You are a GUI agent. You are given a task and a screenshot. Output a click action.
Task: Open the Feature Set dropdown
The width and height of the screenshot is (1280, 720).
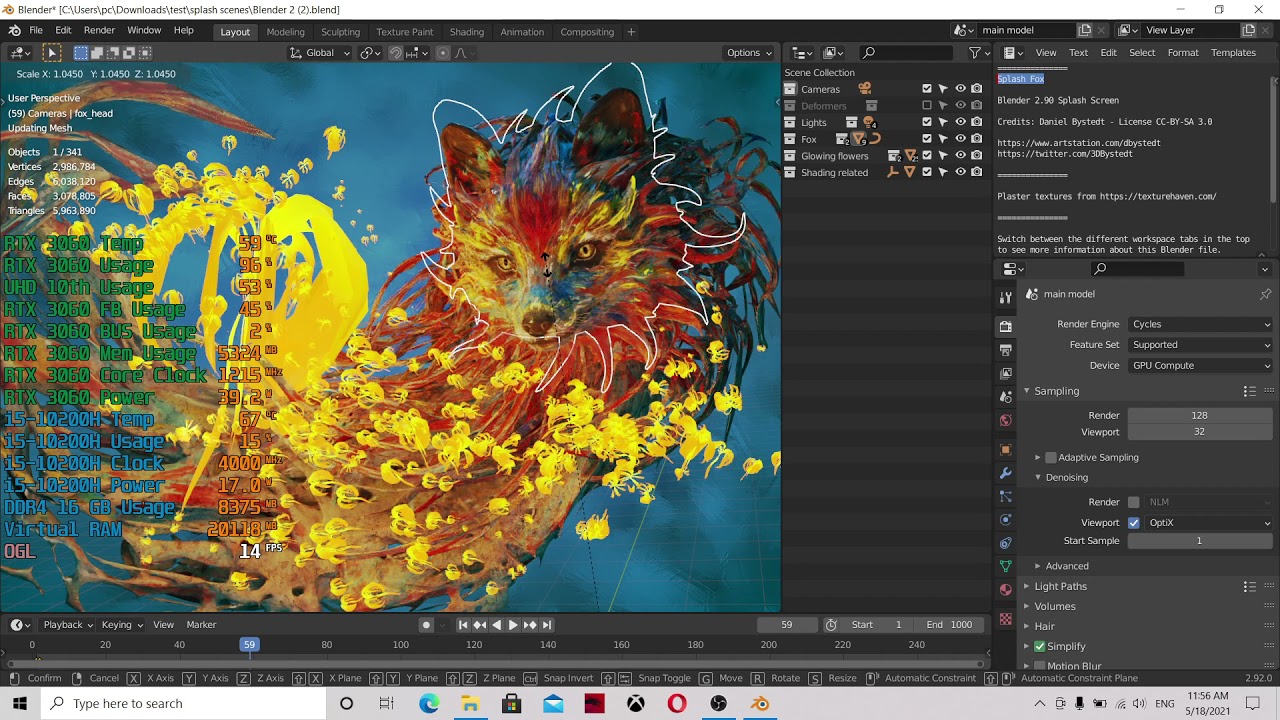click(x=1200, y=345)
